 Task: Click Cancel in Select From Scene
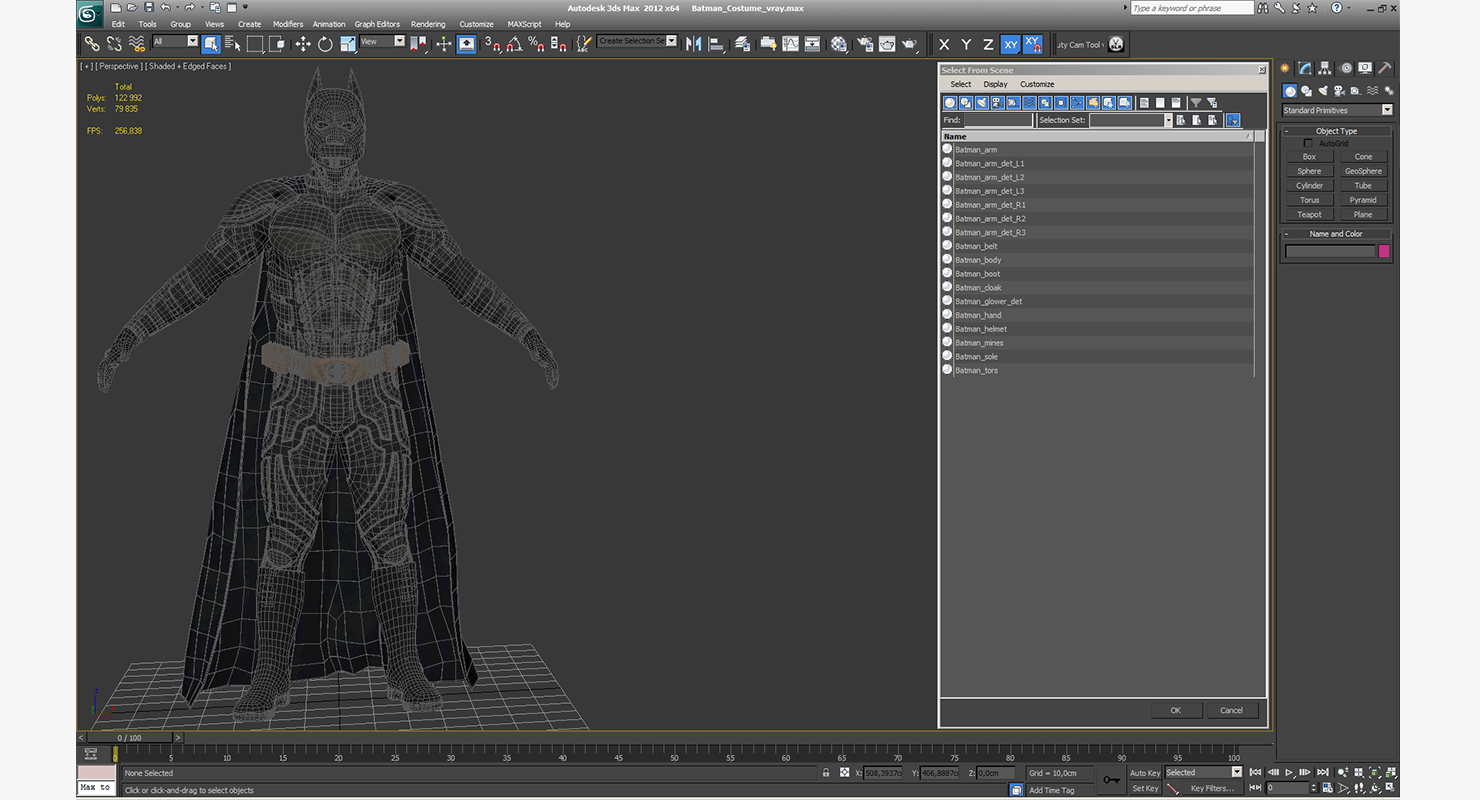(x=1231, y=710)
